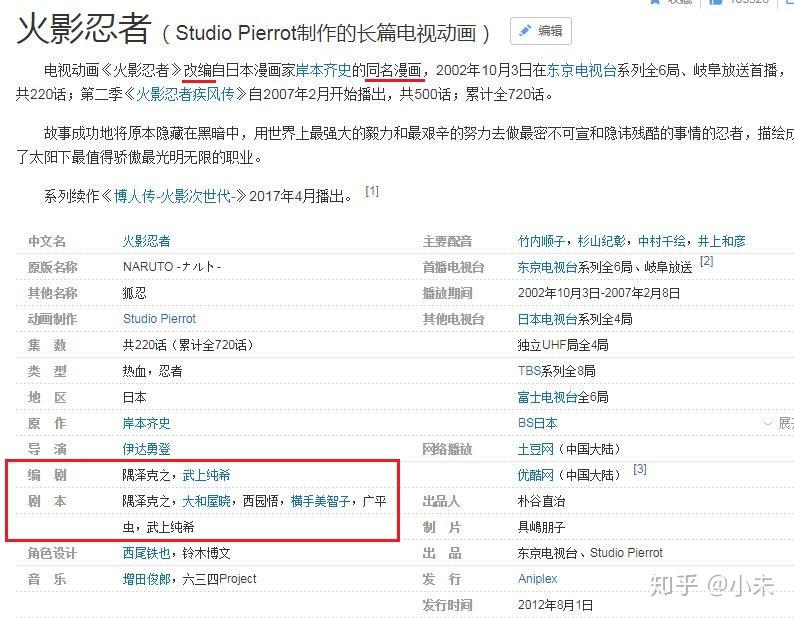Open the 火影忍者疾风传 link

pyautogui.click(x=185, y=94)
